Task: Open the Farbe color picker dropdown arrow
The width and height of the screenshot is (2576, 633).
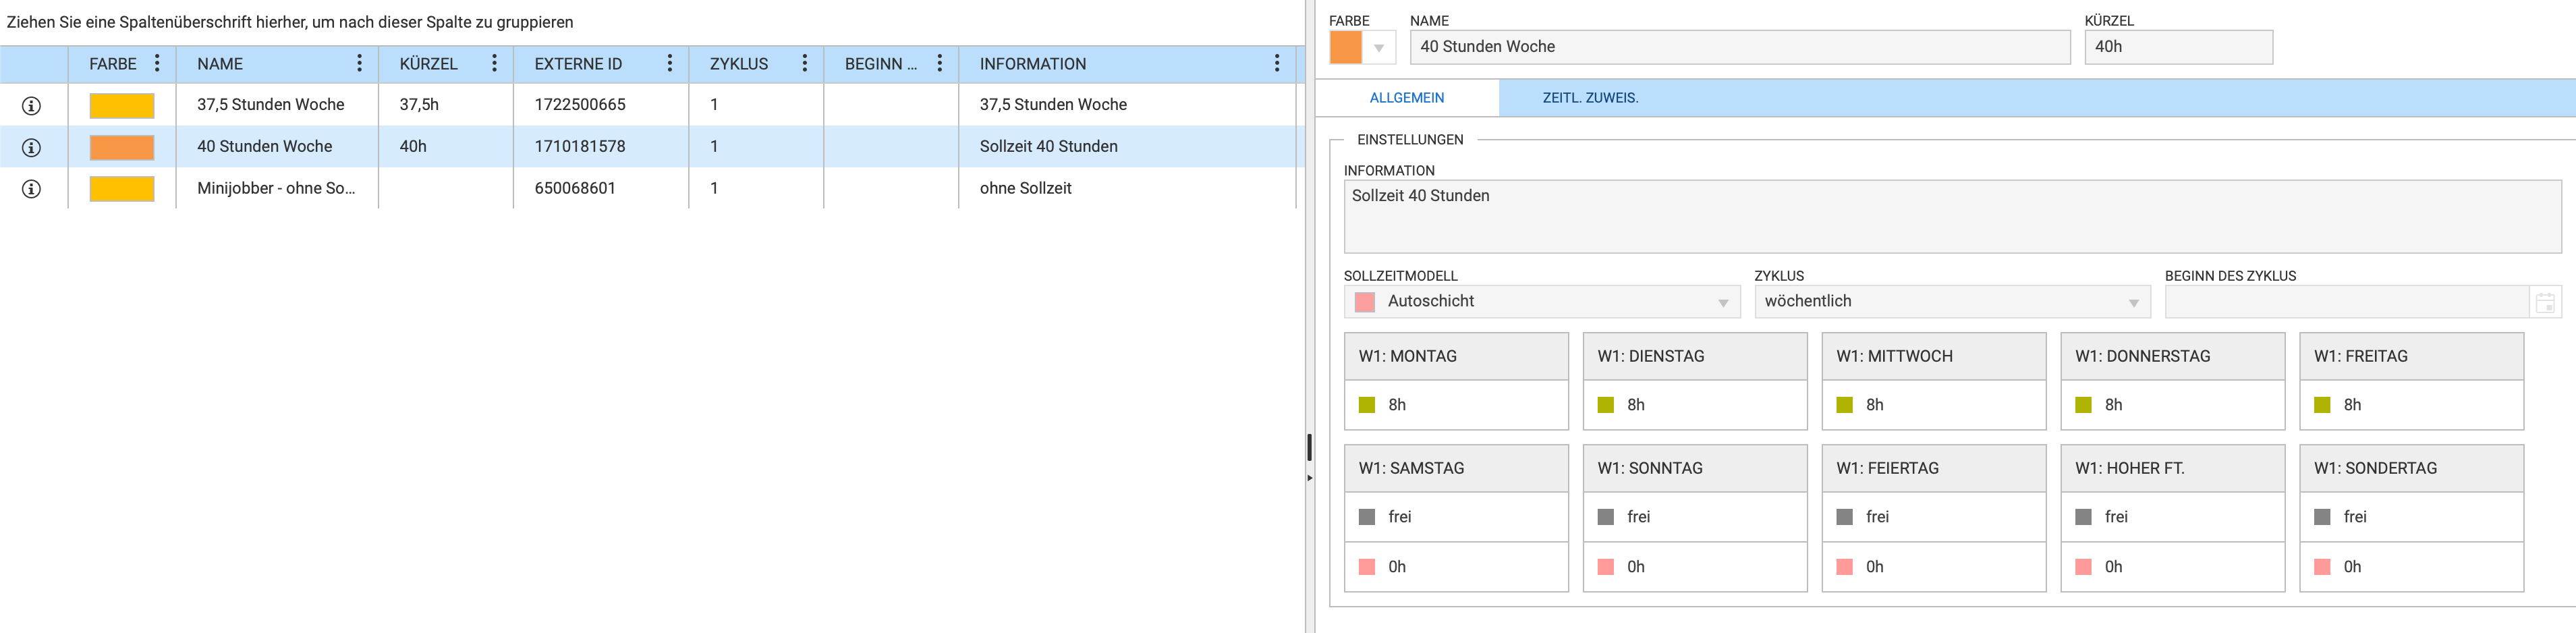Action: [x=1378, y=48]
